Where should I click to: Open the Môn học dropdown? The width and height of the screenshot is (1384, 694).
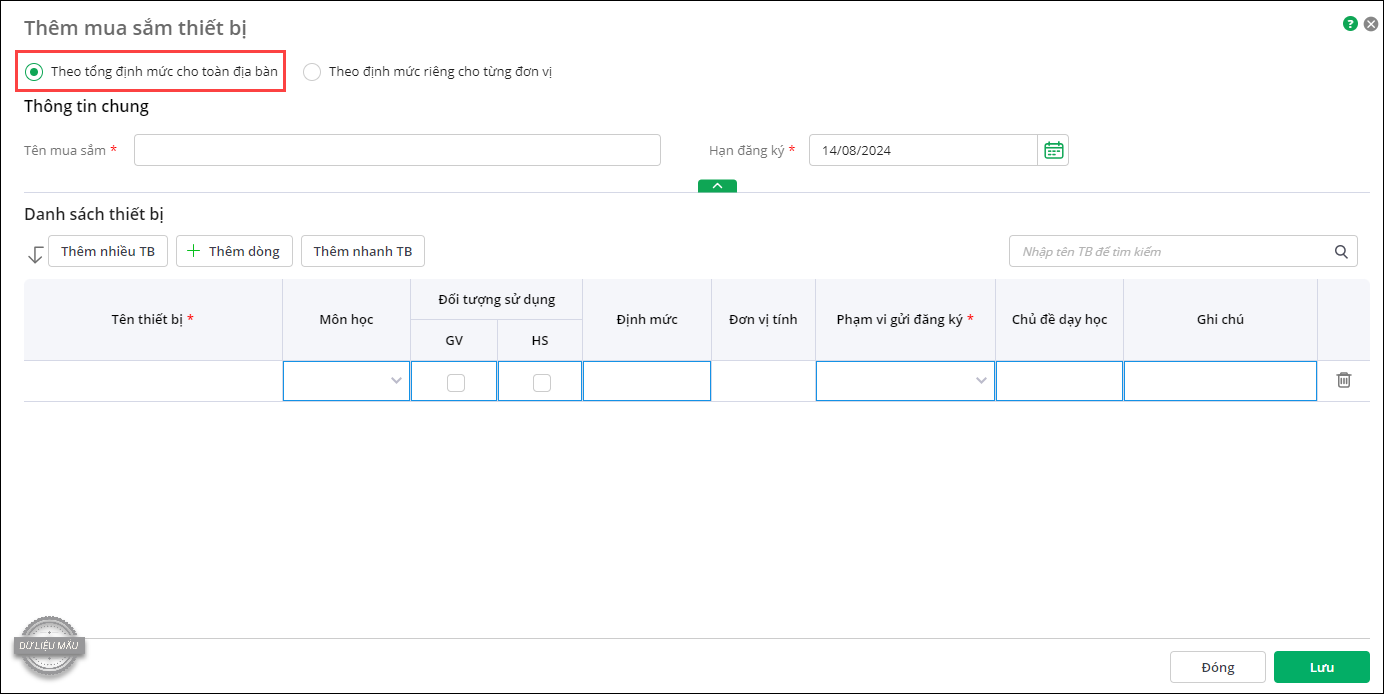(x=346, y=381)
